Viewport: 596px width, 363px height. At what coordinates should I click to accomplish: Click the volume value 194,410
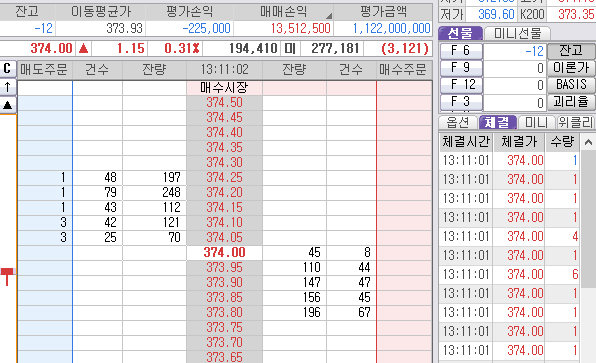pyautogui.click(x=253, y=49)
